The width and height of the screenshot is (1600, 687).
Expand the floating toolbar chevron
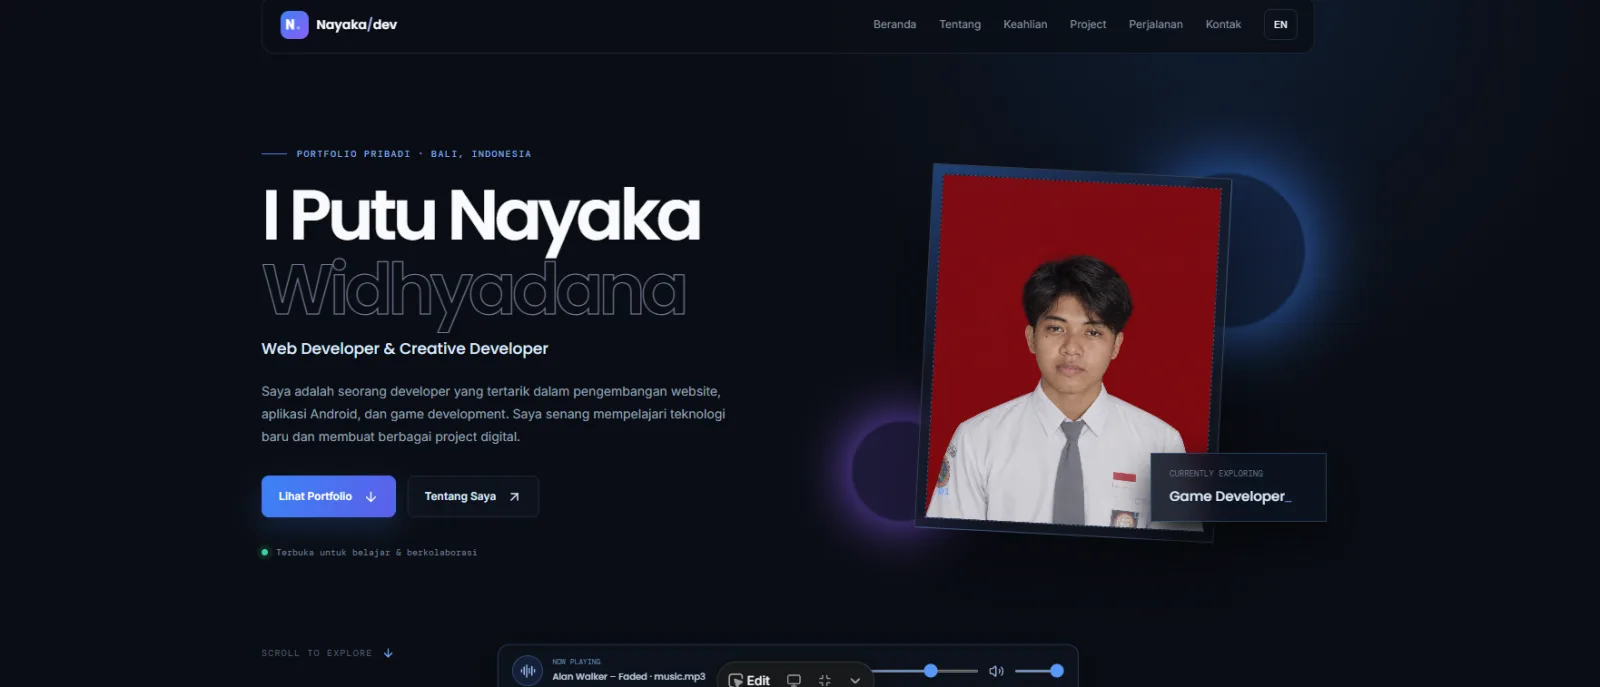(855, 680)
